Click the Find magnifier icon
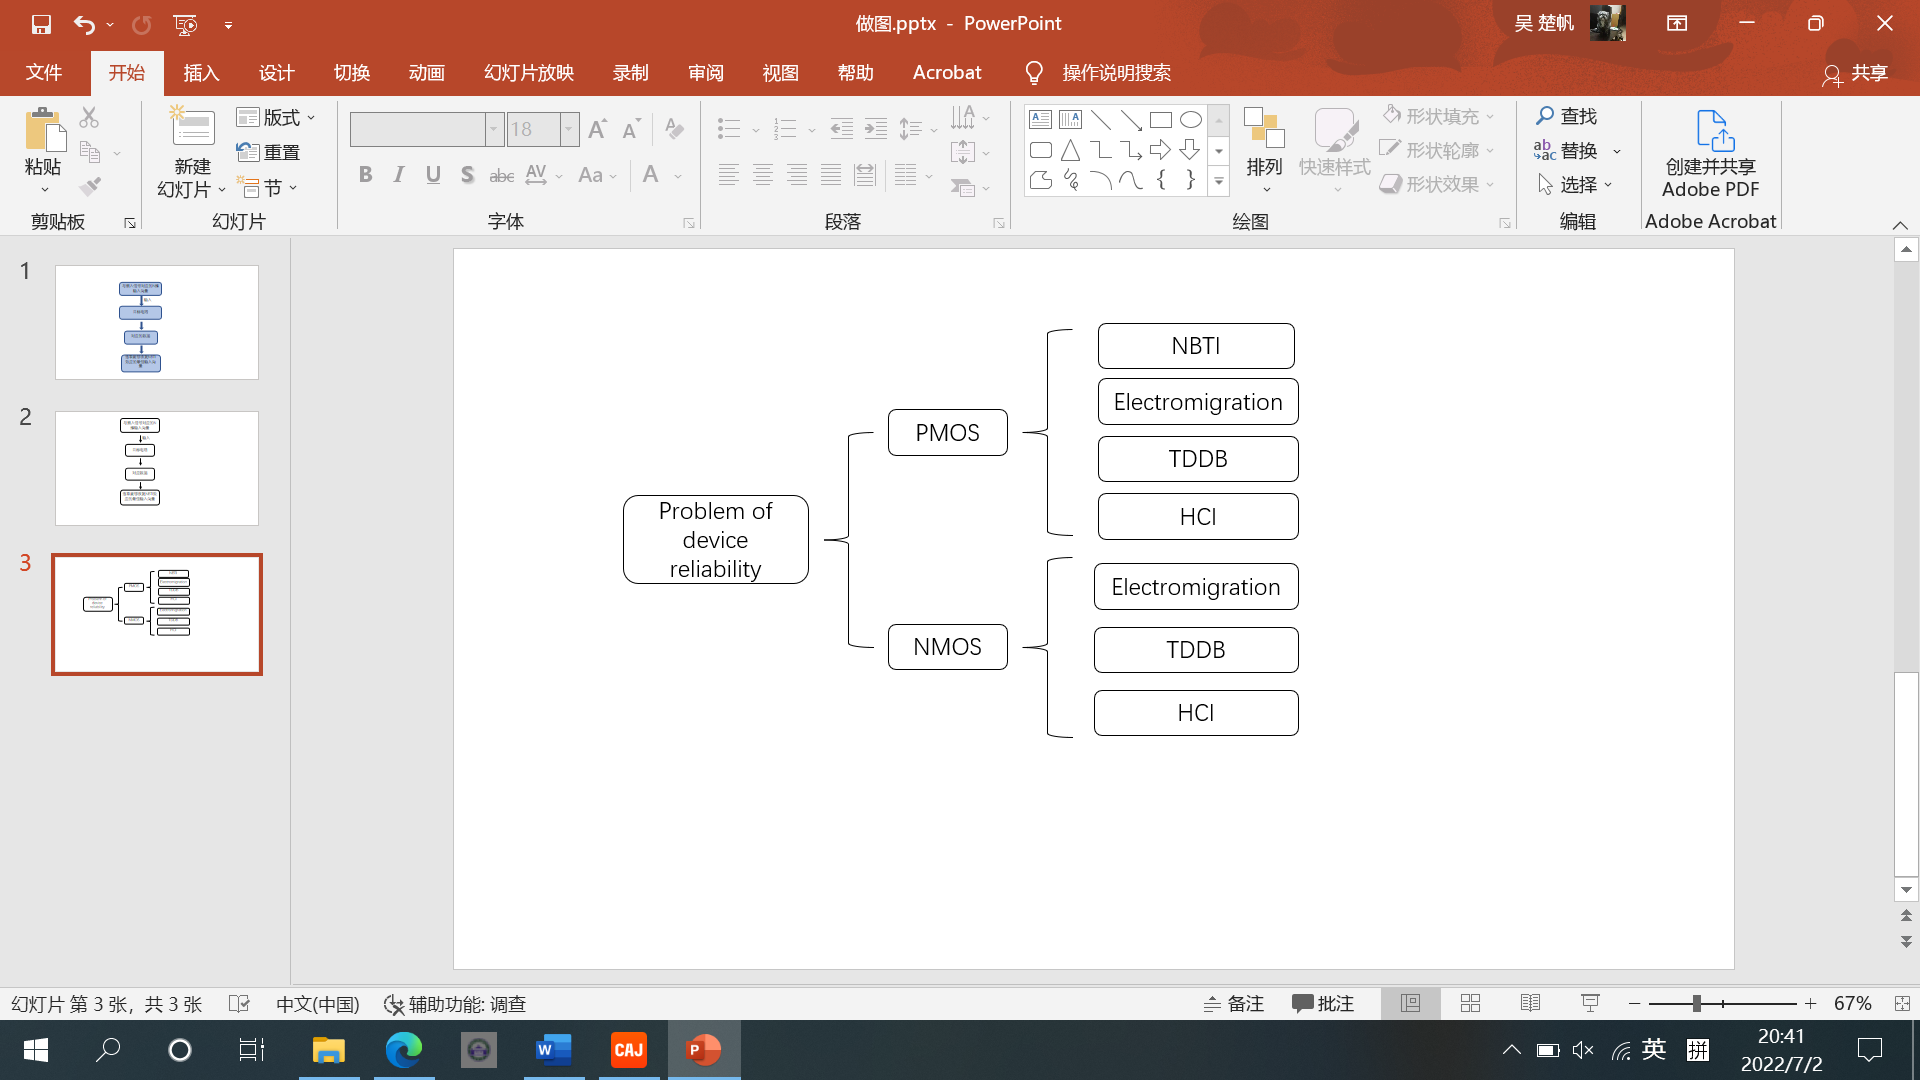The image size is (1920, 1080). pos(1545,116)
